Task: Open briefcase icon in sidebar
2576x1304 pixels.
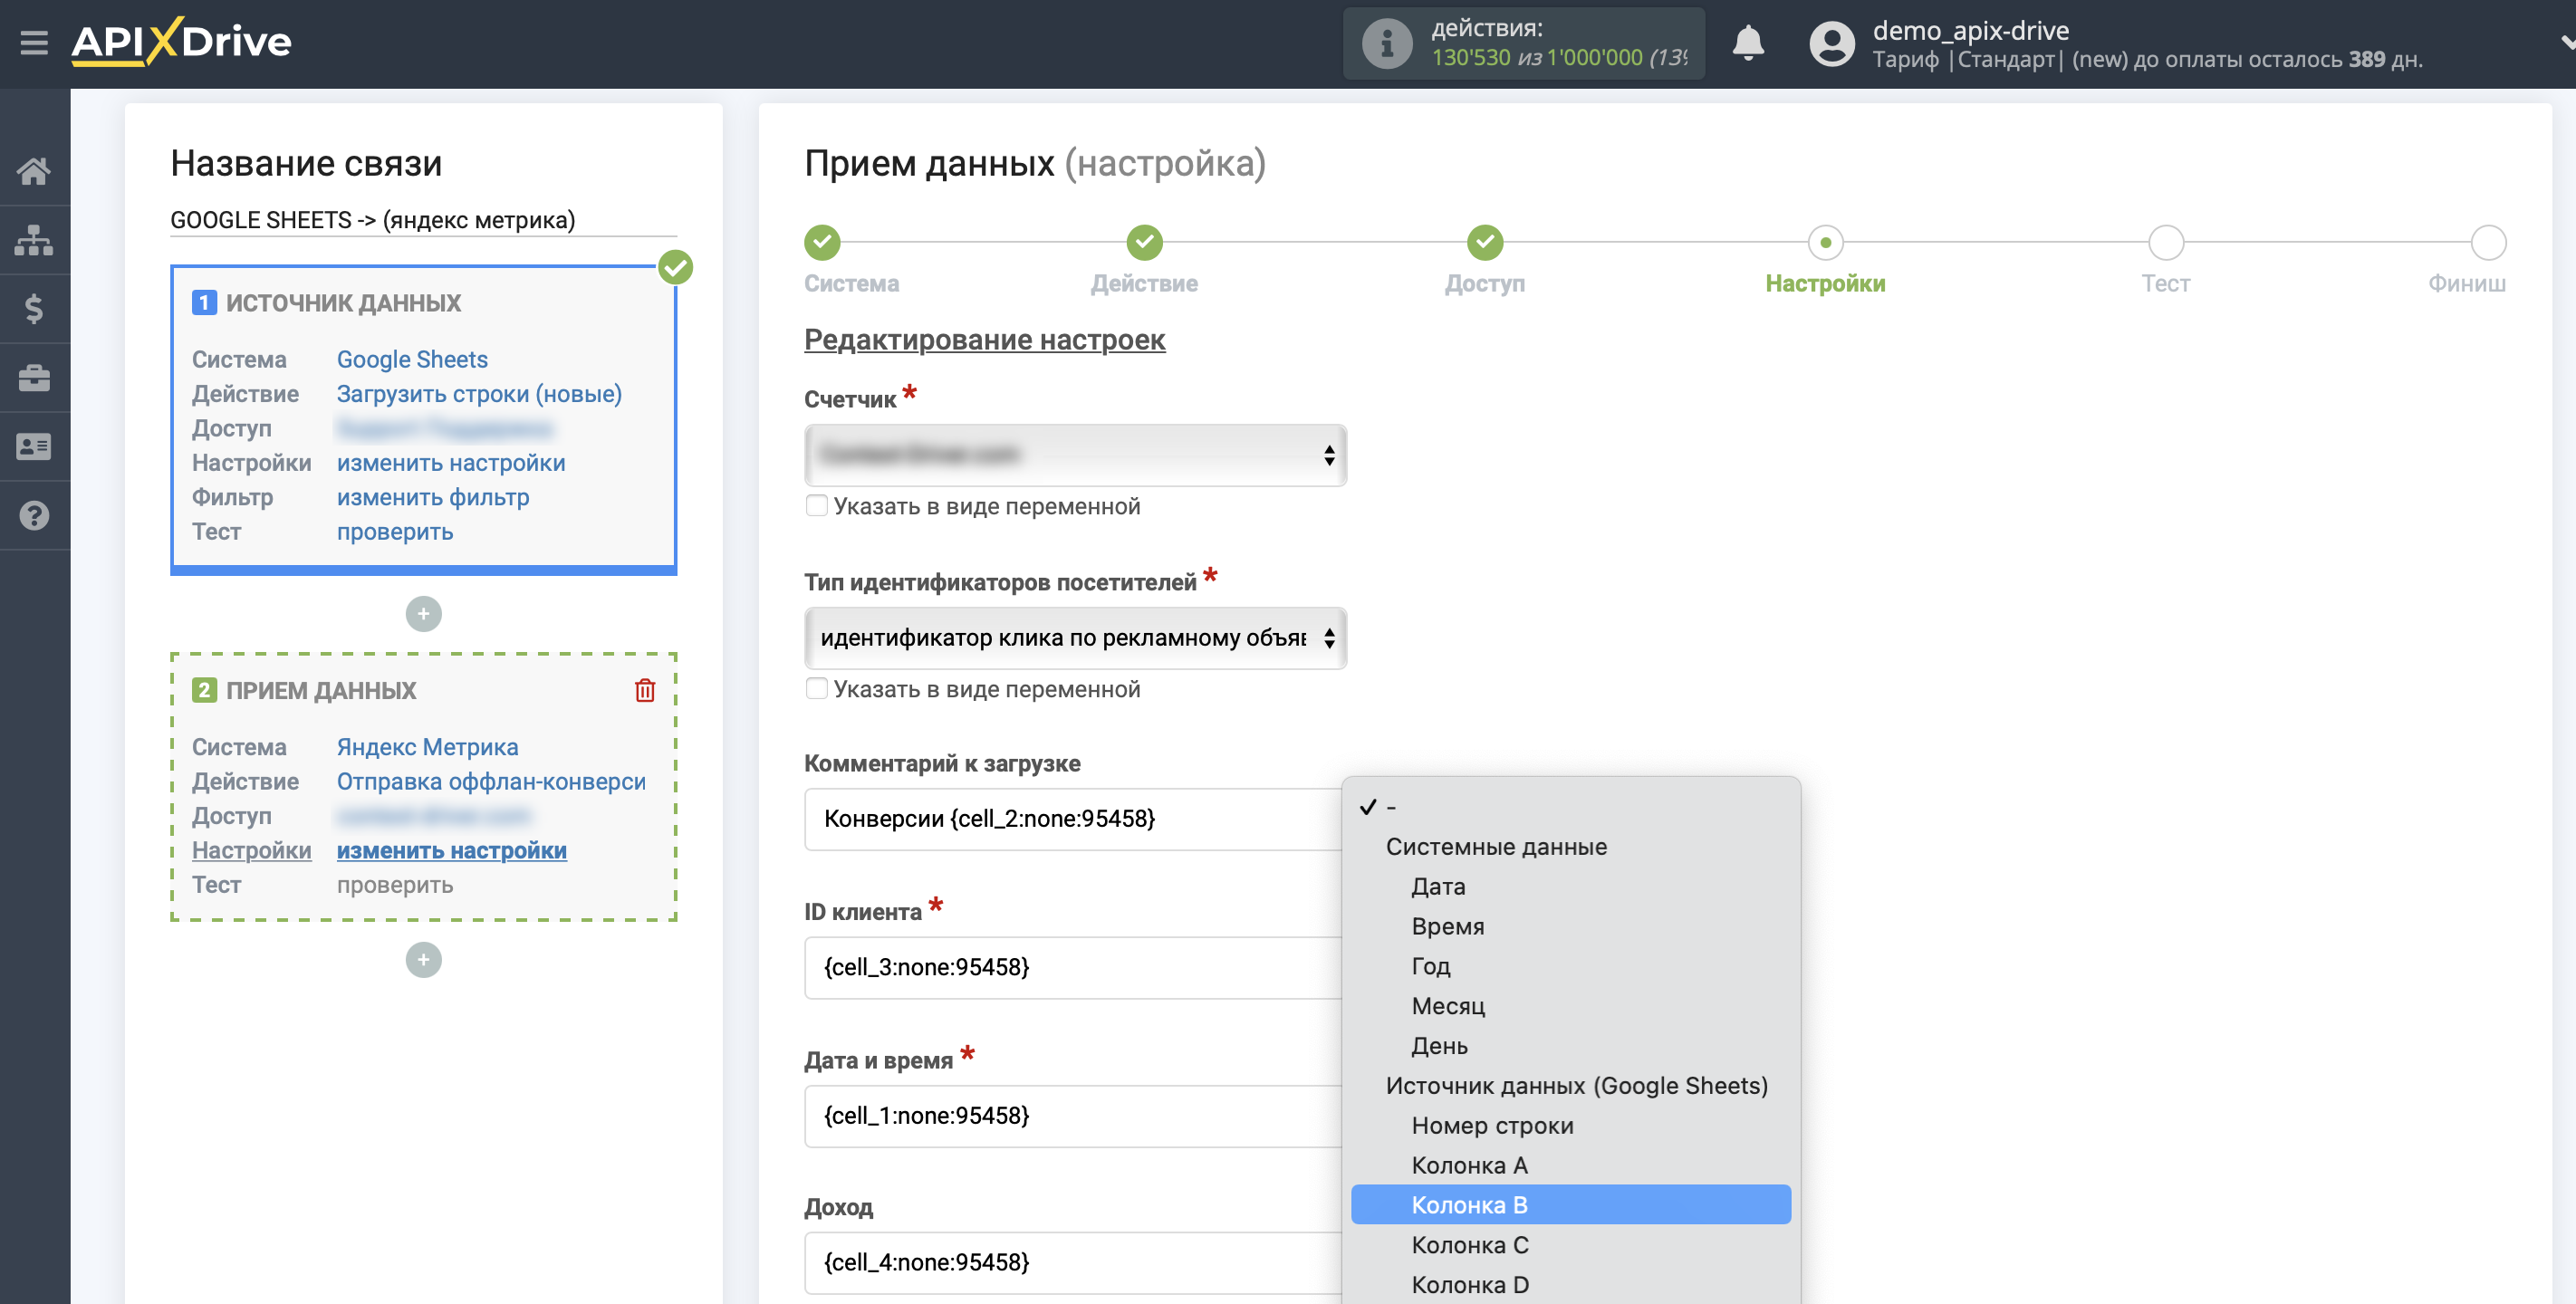Action: click(34, 378)
